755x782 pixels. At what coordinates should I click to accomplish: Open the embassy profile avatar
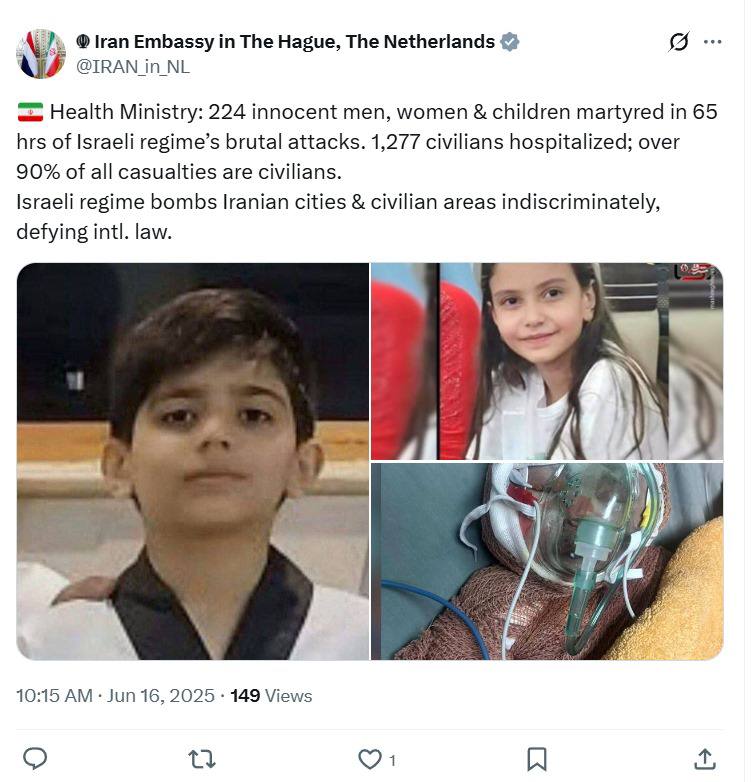click(x=41, y=54)
